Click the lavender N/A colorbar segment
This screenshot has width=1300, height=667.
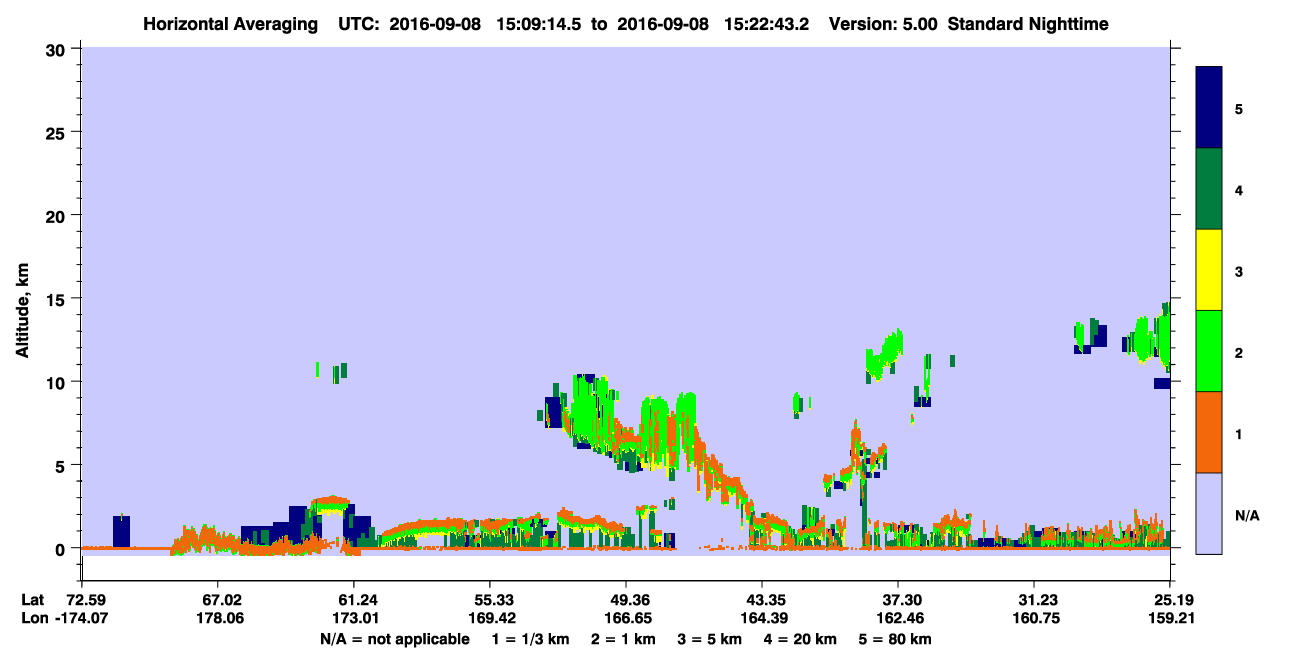(1209, 513)
